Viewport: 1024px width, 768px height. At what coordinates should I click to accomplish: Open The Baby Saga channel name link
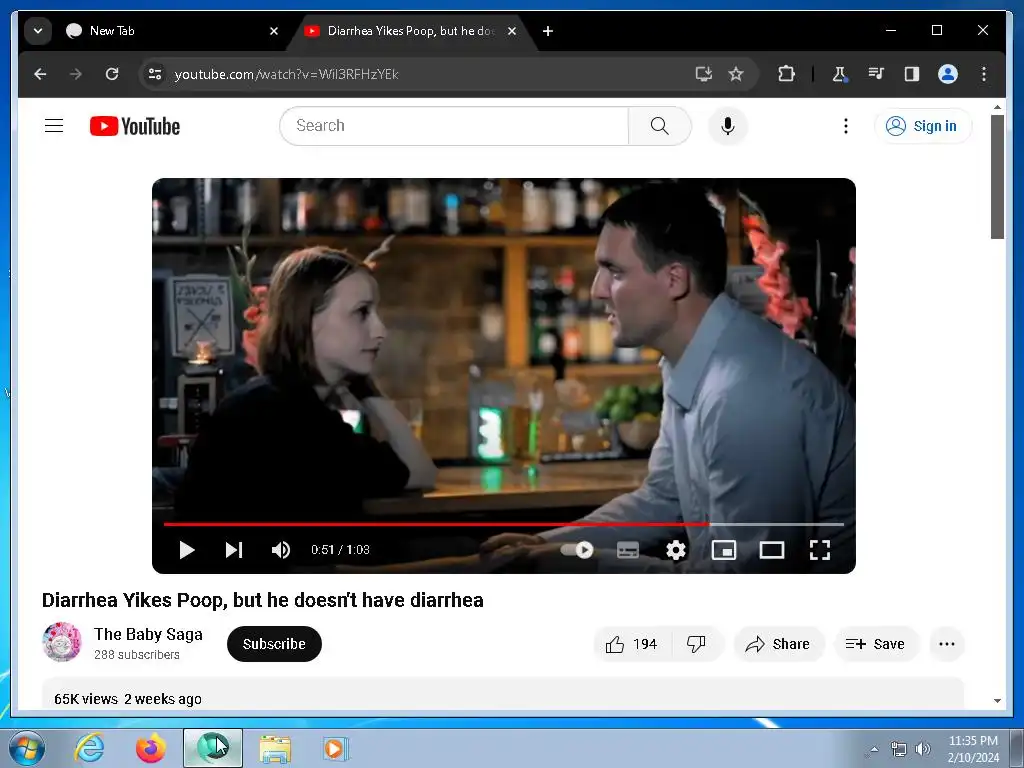(148, 634)
